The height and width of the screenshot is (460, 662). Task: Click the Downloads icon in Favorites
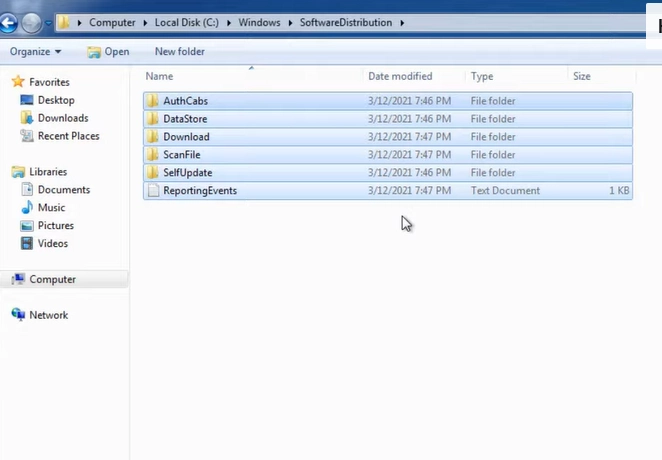[x=27, y=118]
